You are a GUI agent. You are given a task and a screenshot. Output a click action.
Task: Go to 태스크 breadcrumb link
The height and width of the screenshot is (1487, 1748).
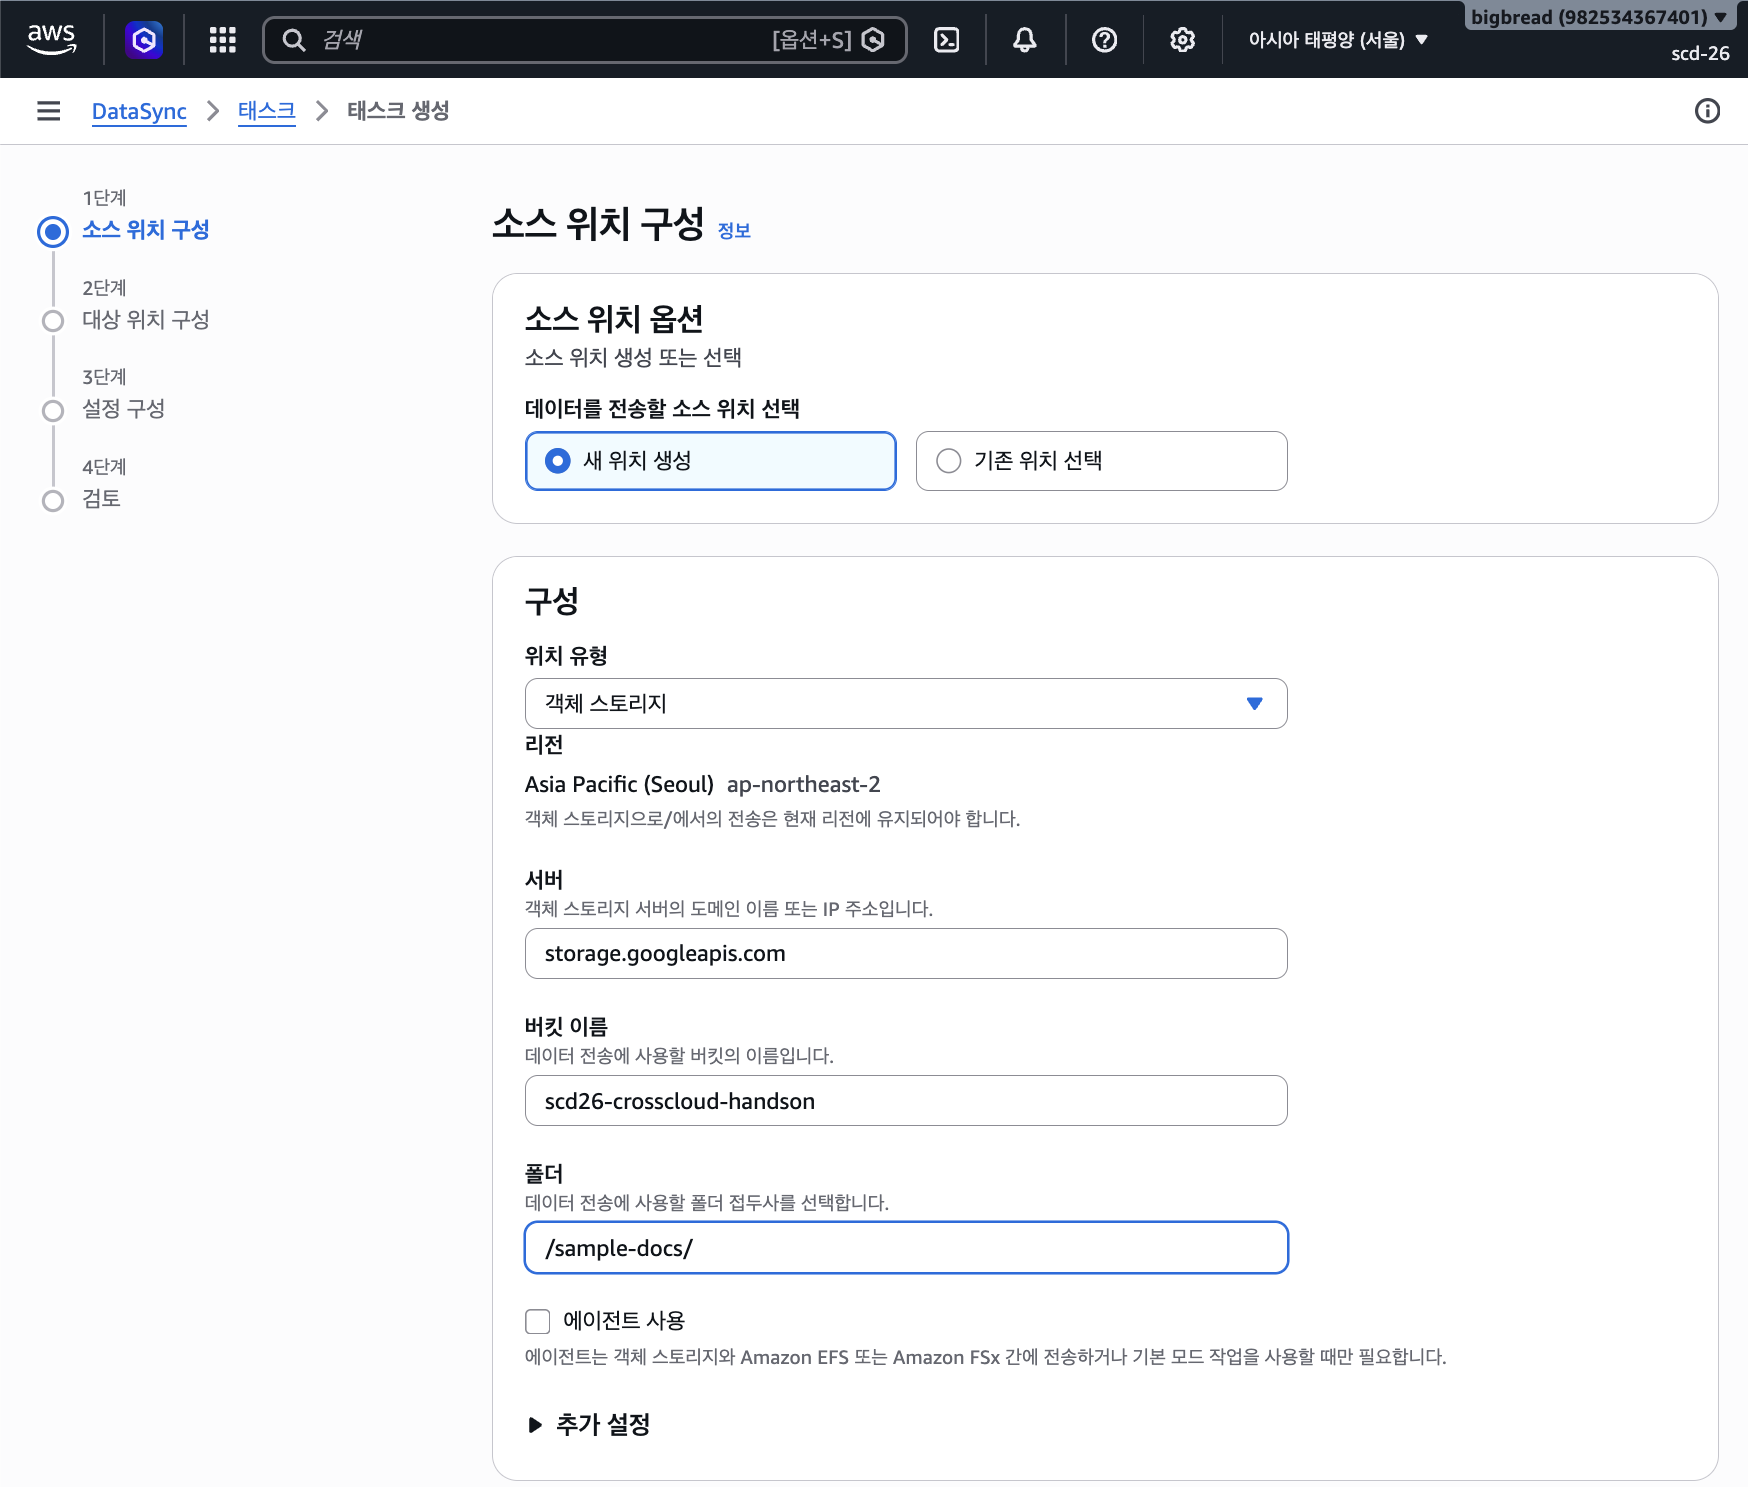(267, 111)
